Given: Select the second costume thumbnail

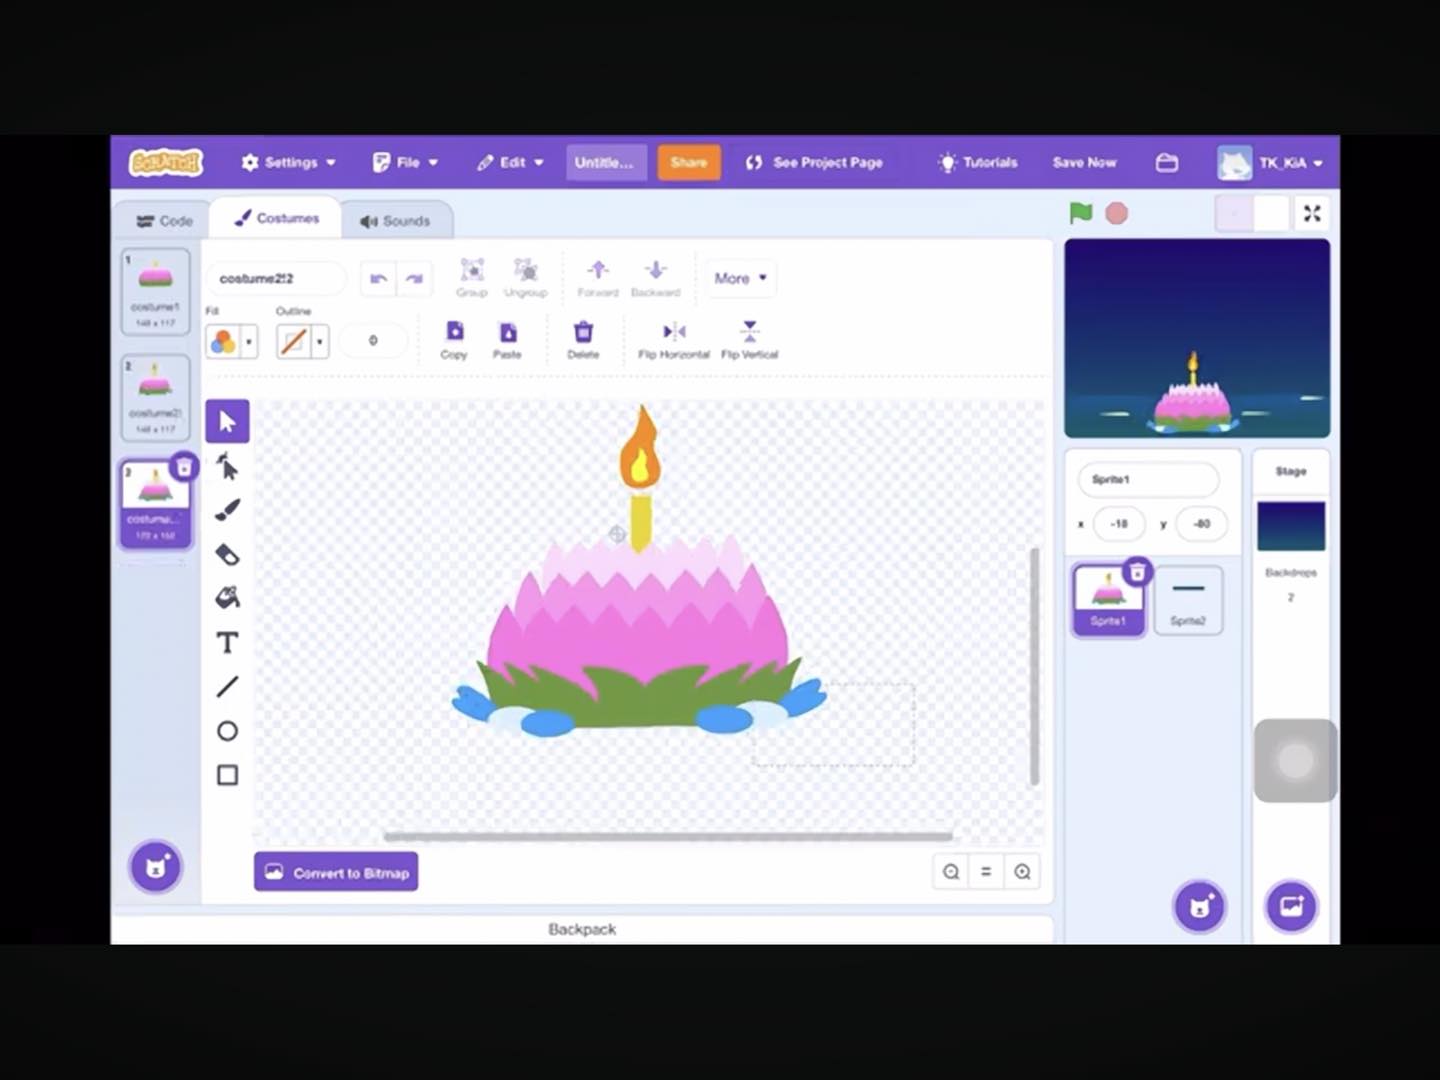Looking at the screenshot, I should 155,397.
